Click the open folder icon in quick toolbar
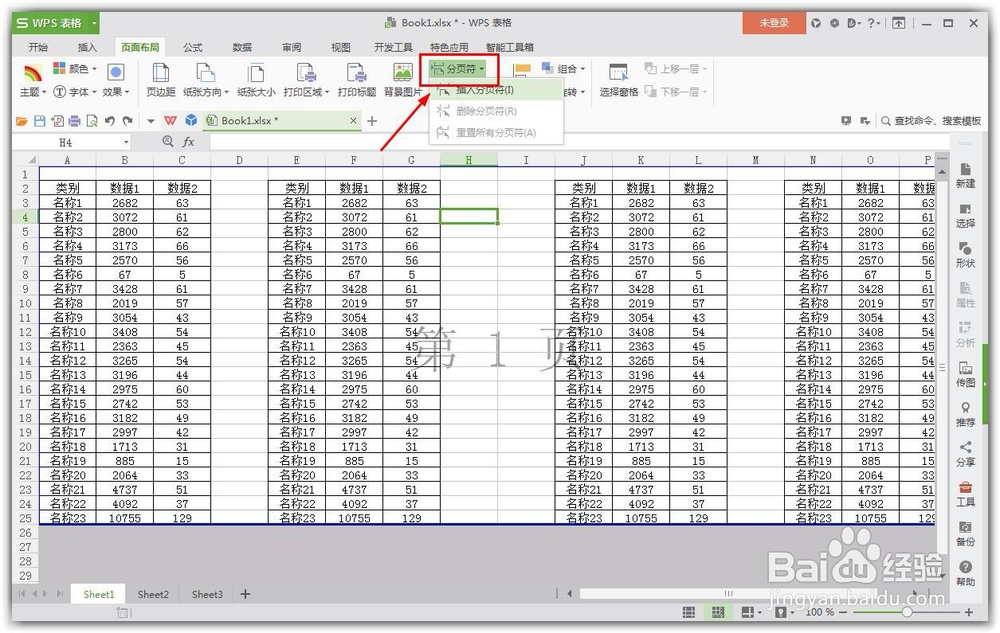This screenshot has width=1000, height=633. [x=22, y=120]
